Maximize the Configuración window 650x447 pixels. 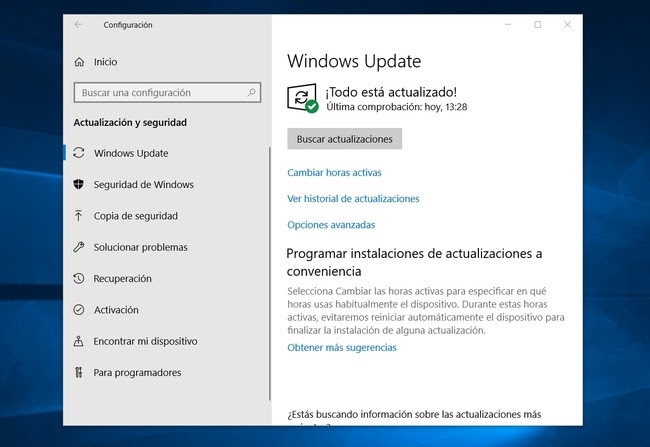pyautogui.click(x=538, y=25)
